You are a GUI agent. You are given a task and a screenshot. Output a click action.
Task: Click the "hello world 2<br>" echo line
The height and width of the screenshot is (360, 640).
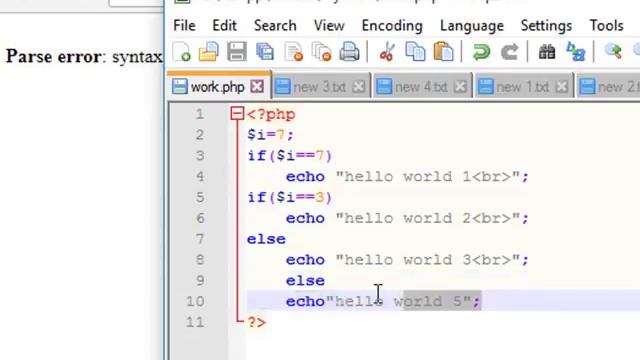coord(407,218)
